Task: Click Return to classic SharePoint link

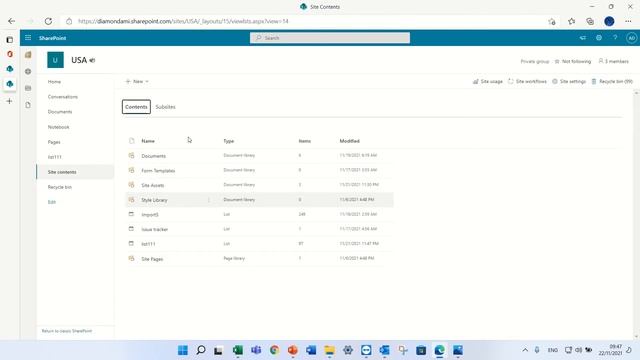Action: pos(67,331)
